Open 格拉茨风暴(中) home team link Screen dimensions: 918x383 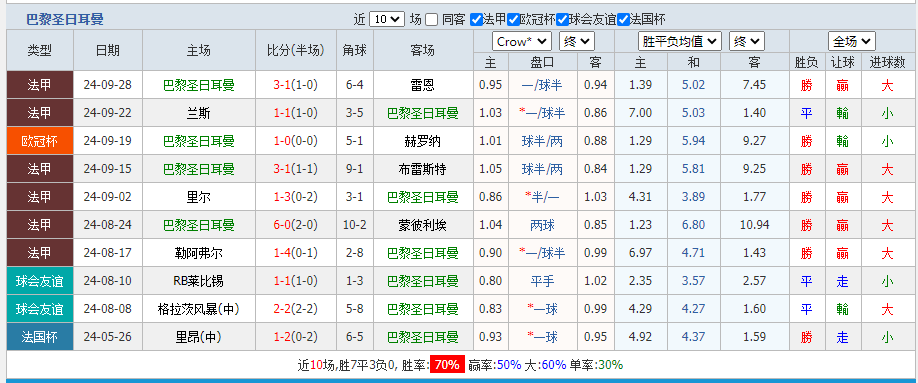tap(198, 309)
